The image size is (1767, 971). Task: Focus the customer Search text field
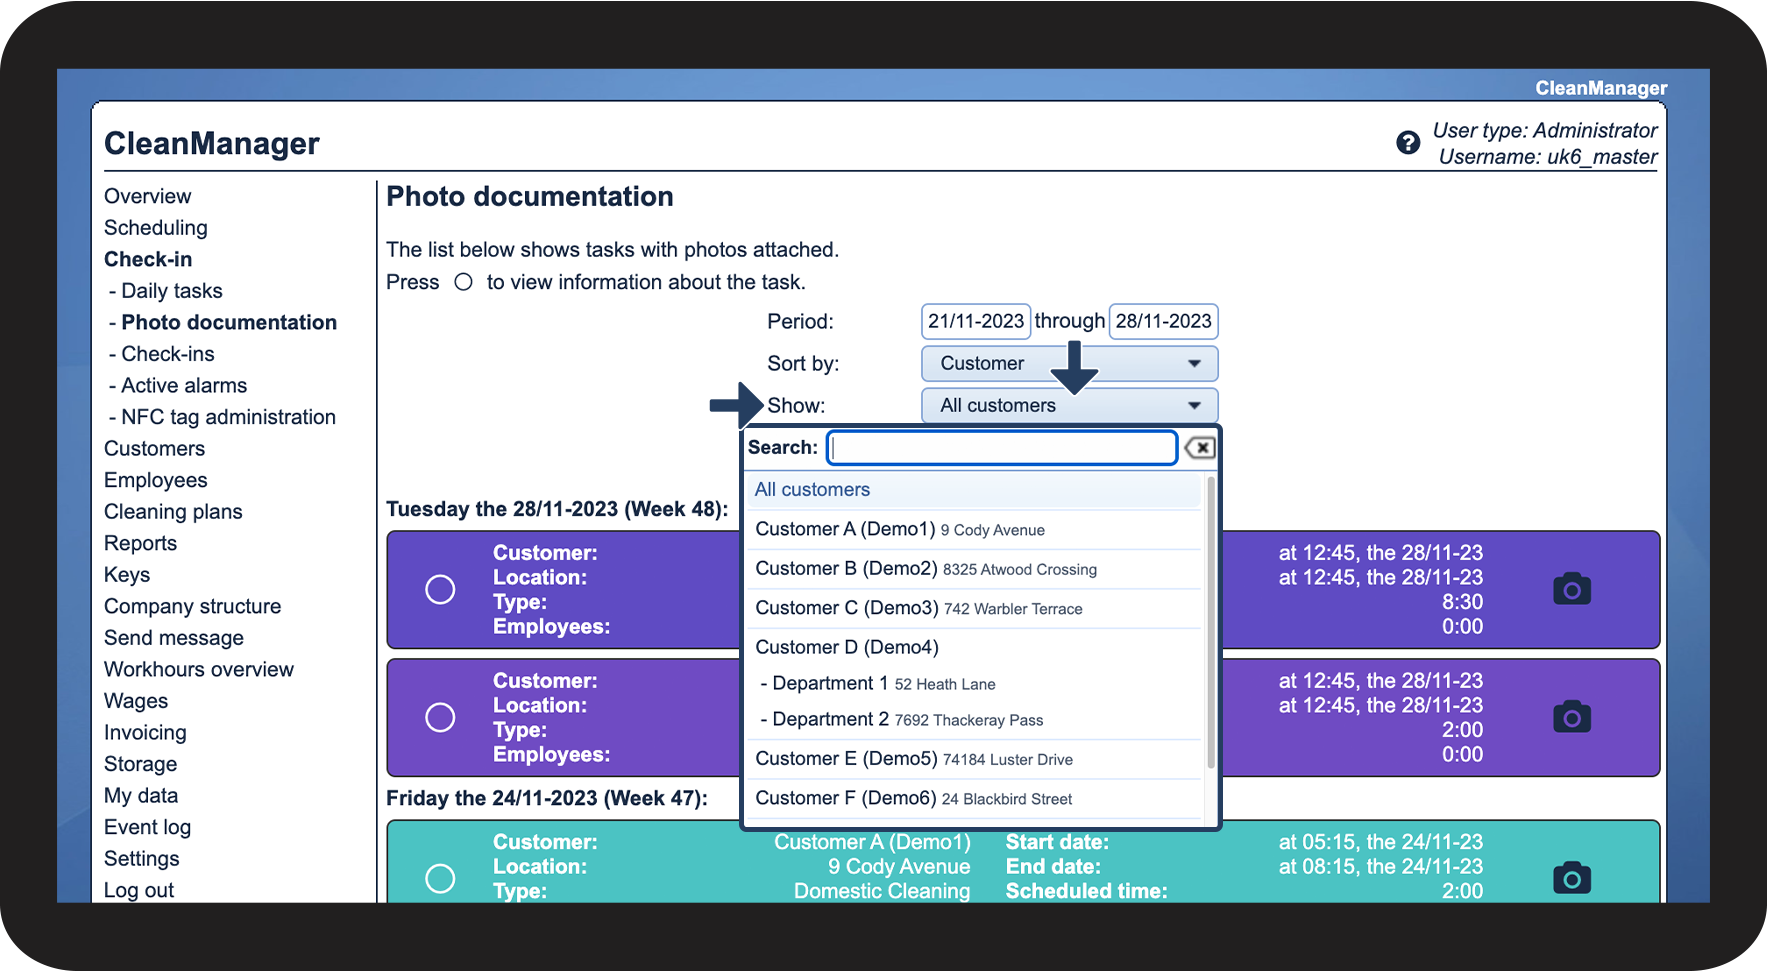coord(1002,448)
